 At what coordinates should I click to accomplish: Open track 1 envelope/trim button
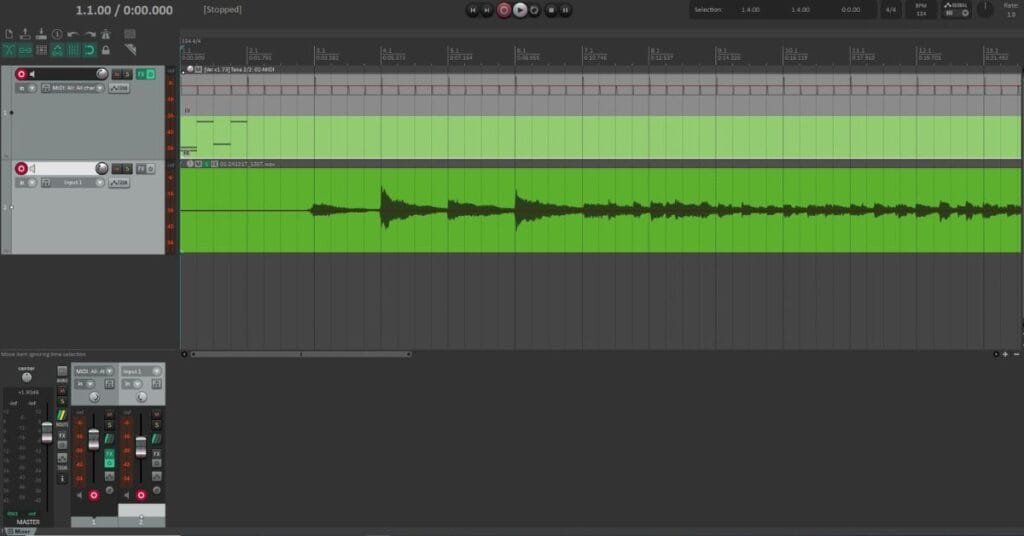(x=120, y=88)
